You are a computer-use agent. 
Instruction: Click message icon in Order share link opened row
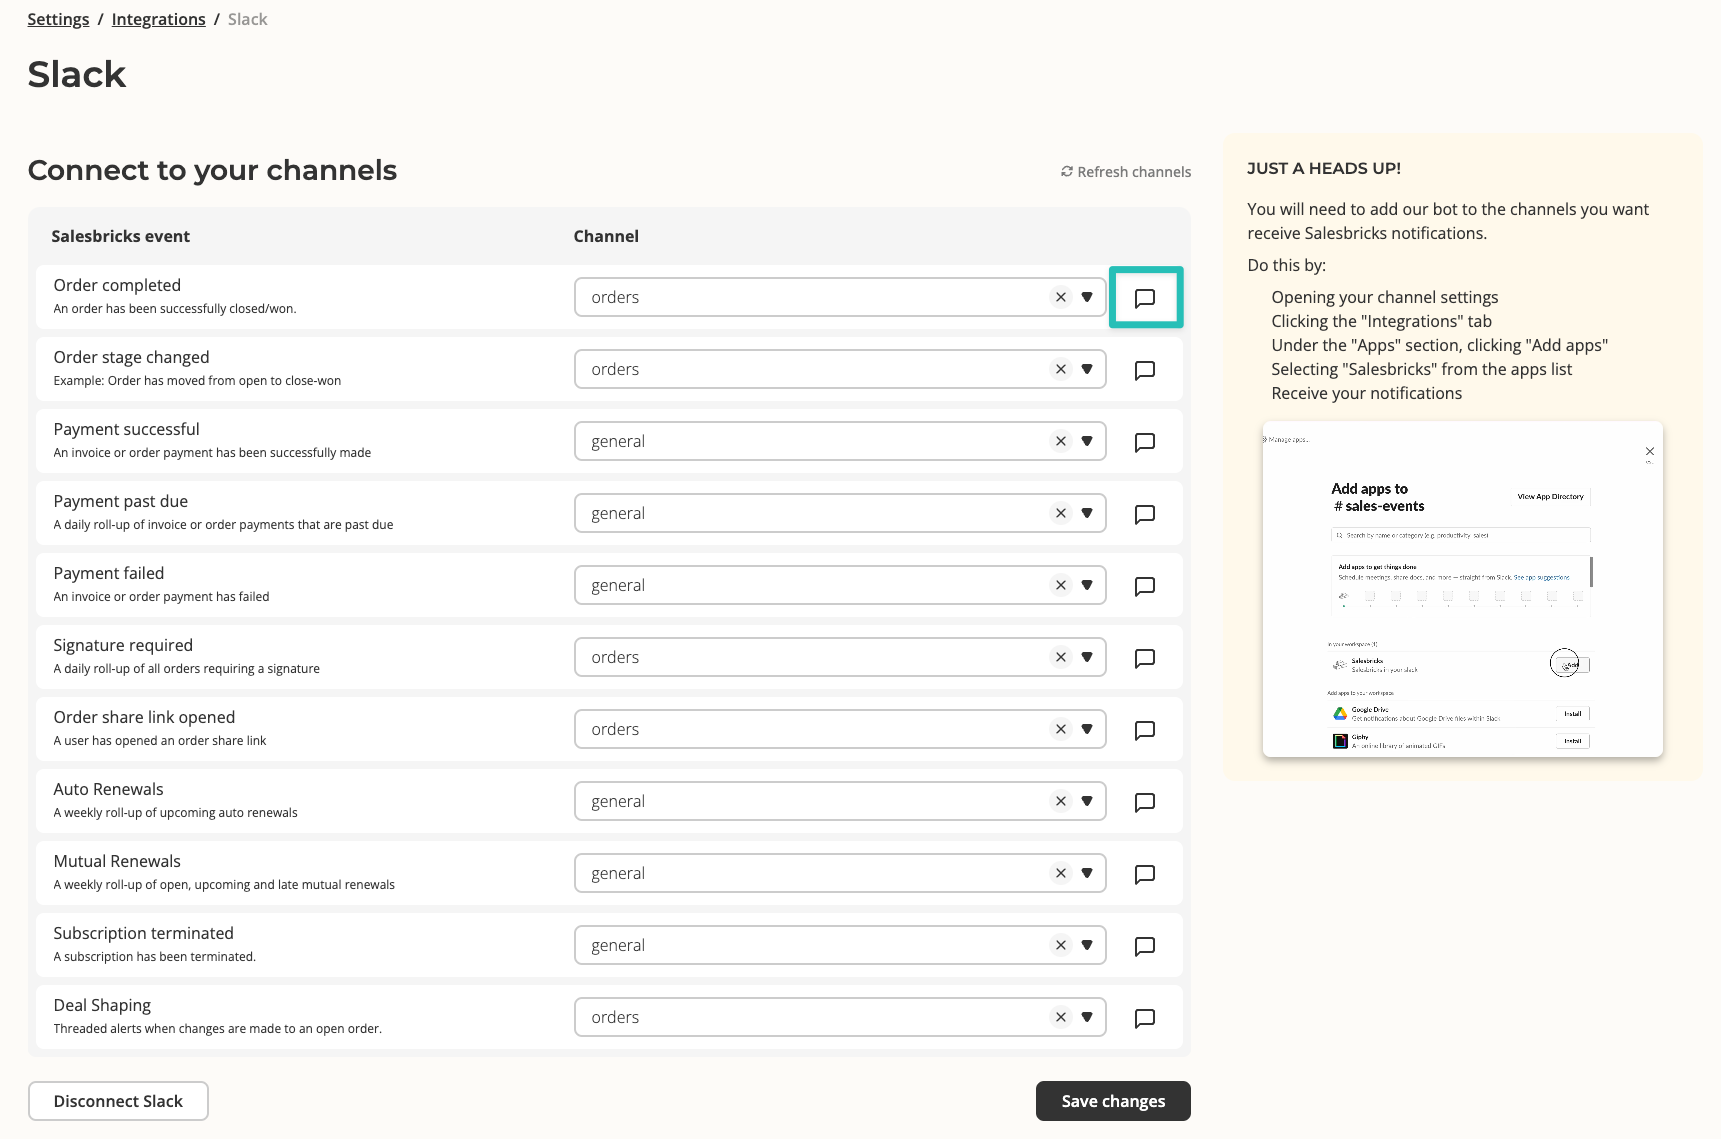(x=1145, y=730)
